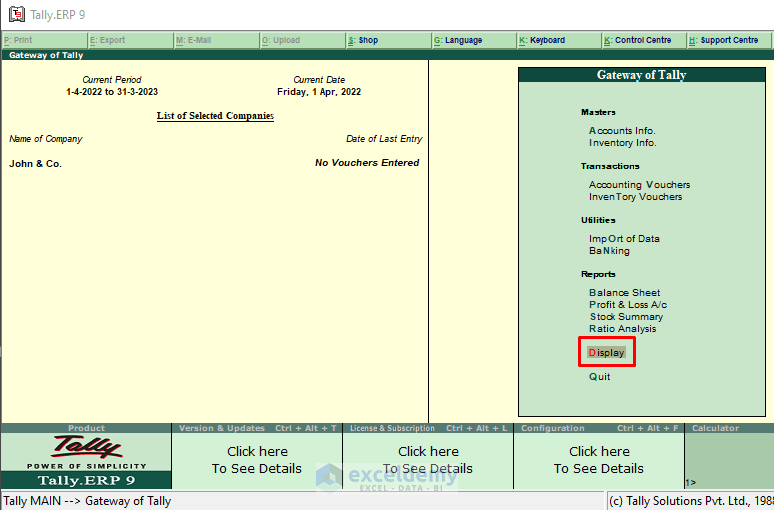
Task: Click the Tally Solutions copyright text
Action: (691, 501)
